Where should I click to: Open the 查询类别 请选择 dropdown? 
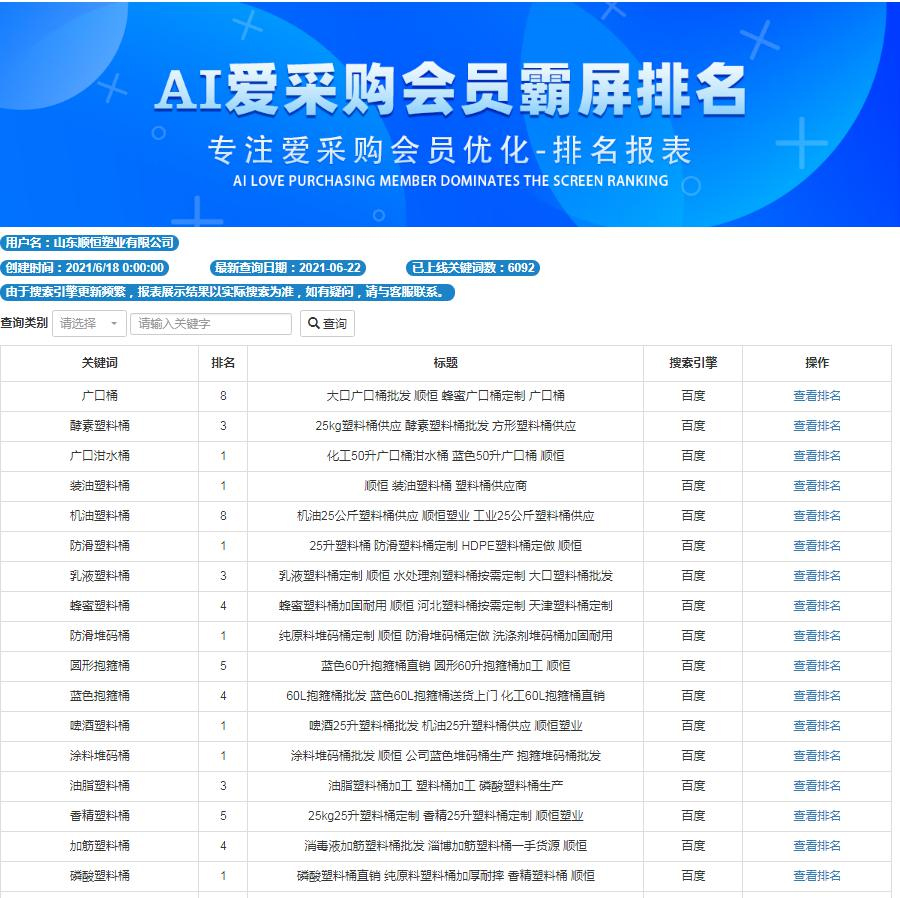[x=89, y=324]
